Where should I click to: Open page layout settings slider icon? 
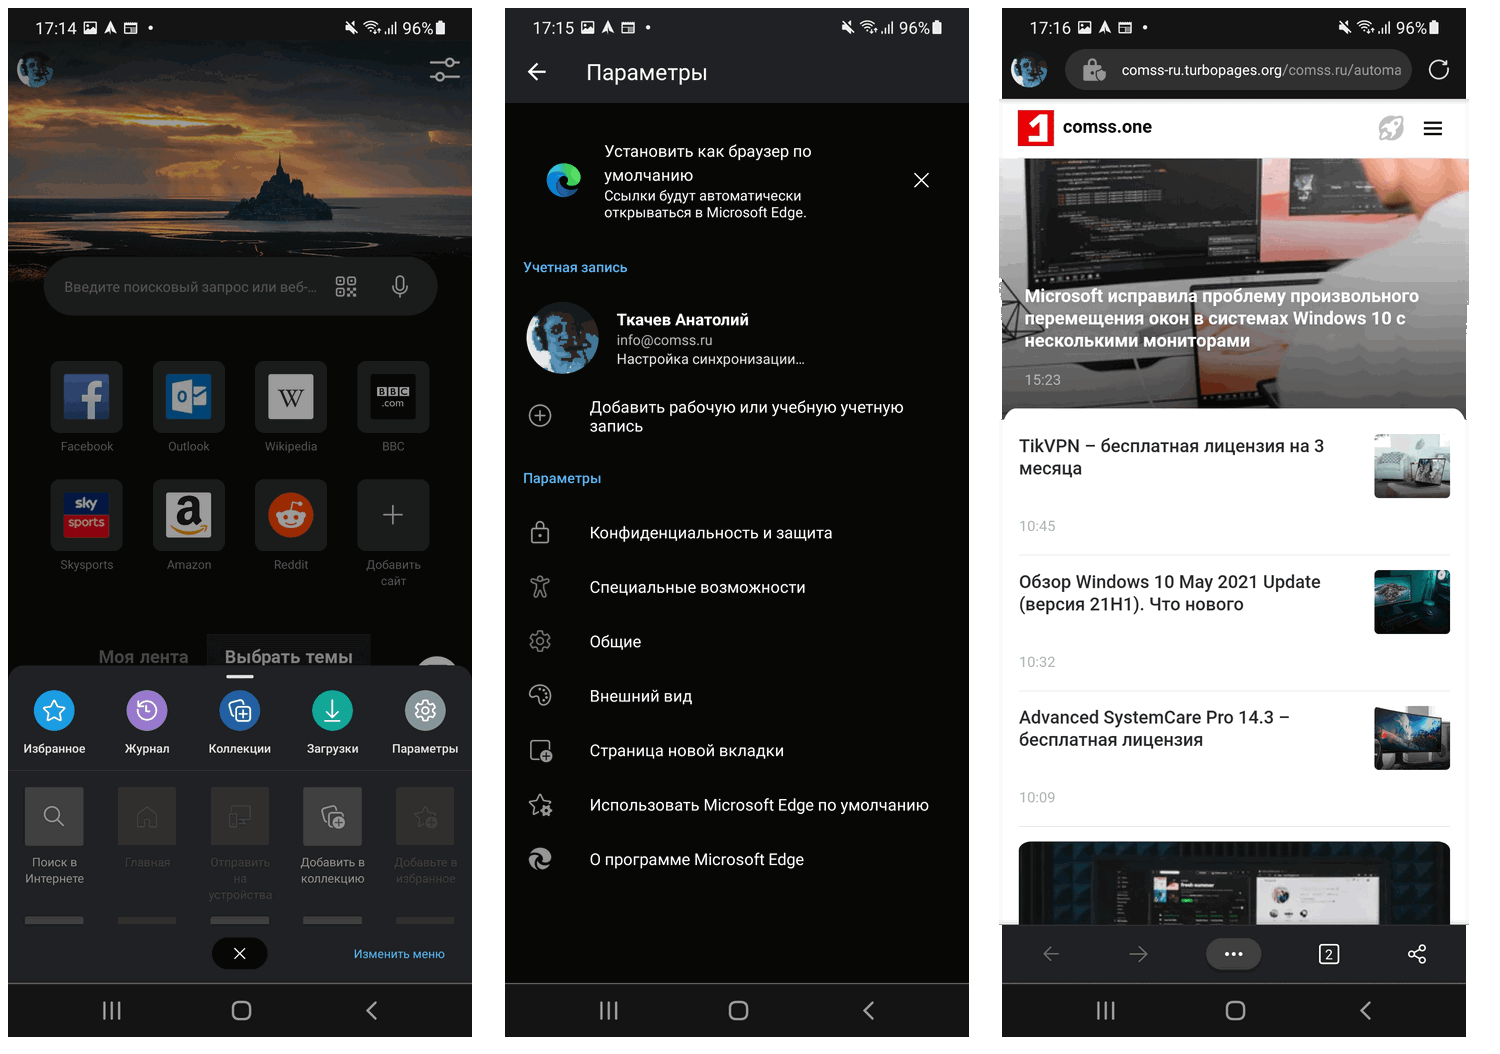pos(445,70)
